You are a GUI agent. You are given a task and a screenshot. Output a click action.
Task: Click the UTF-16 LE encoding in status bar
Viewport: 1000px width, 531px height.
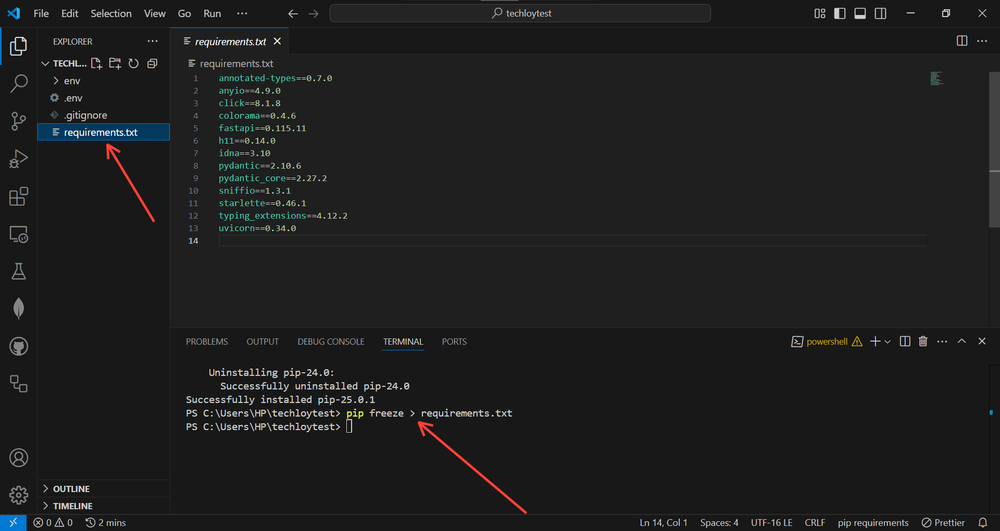(772, 523)
